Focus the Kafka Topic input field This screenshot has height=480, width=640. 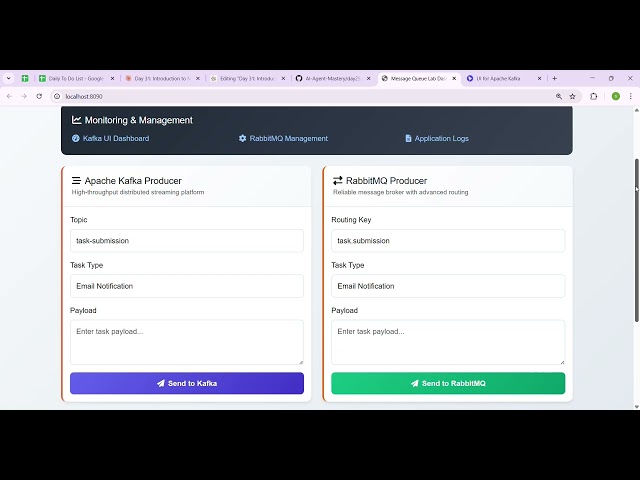coord(187,241)
